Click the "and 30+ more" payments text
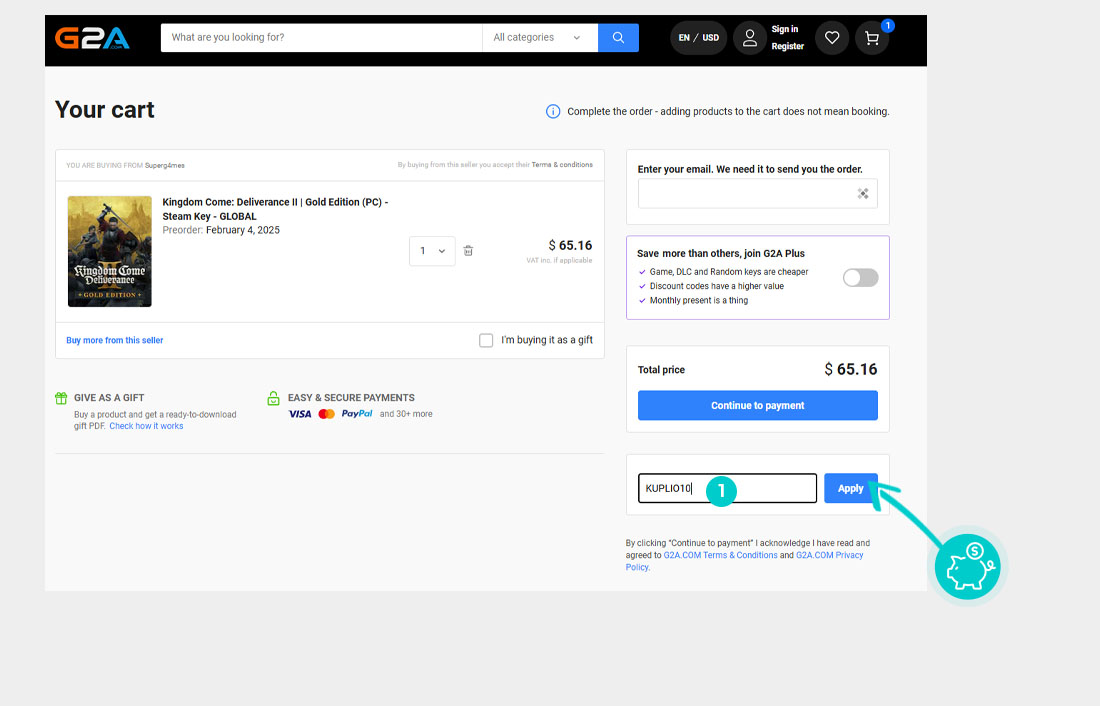Screen dimensions: 1100x706 click(406, 414)
